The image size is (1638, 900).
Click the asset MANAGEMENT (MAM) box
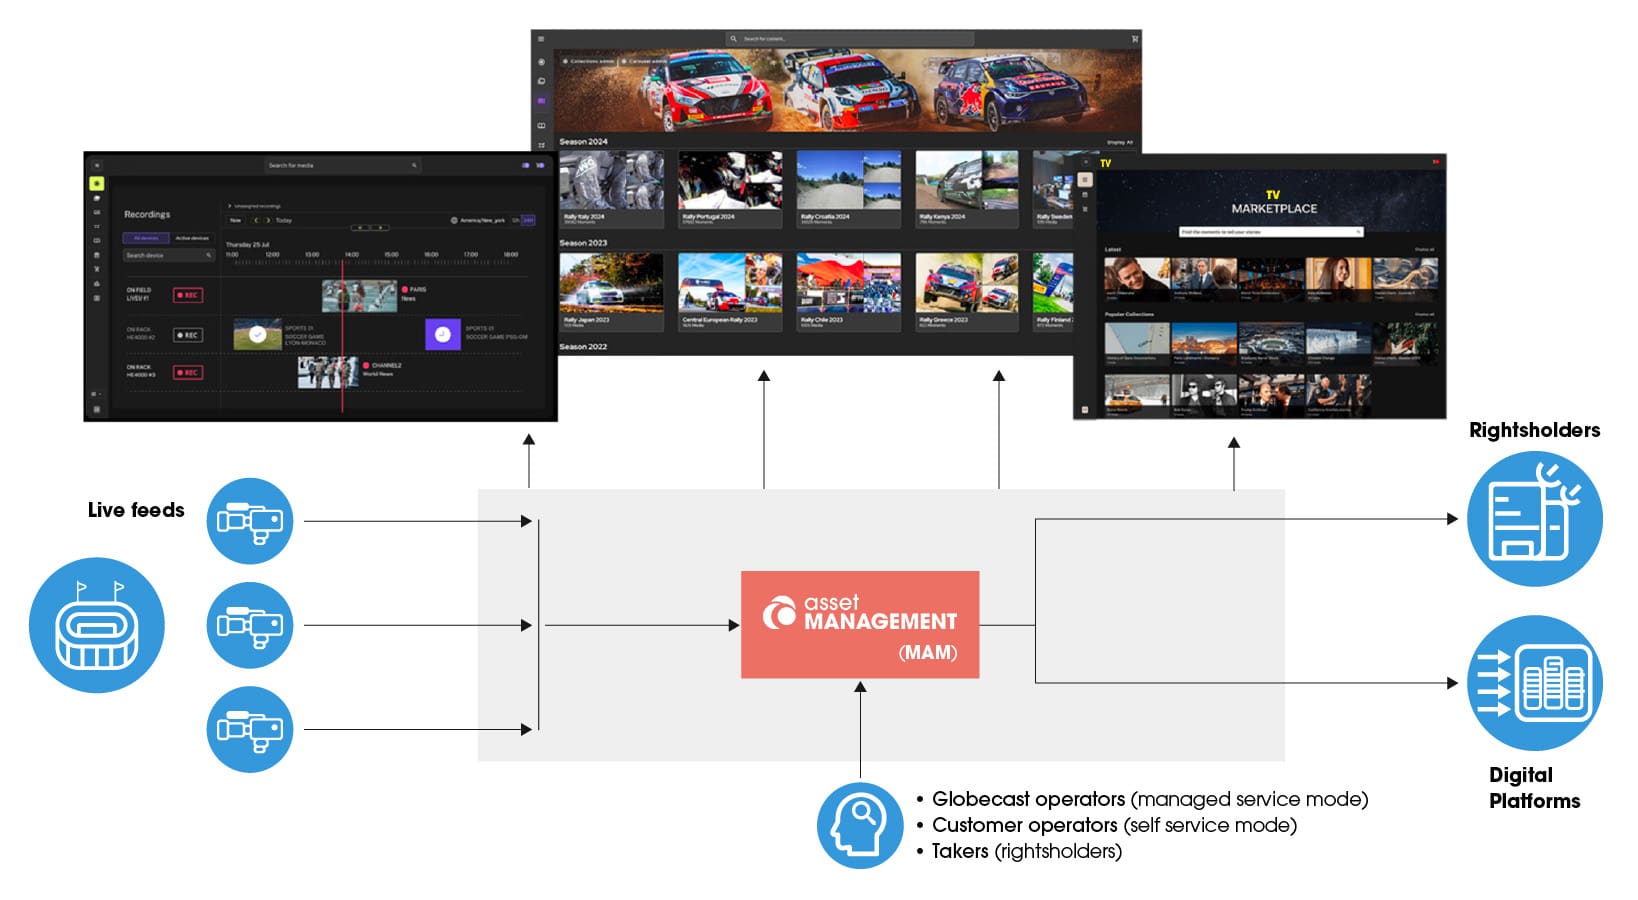(860, 625)
